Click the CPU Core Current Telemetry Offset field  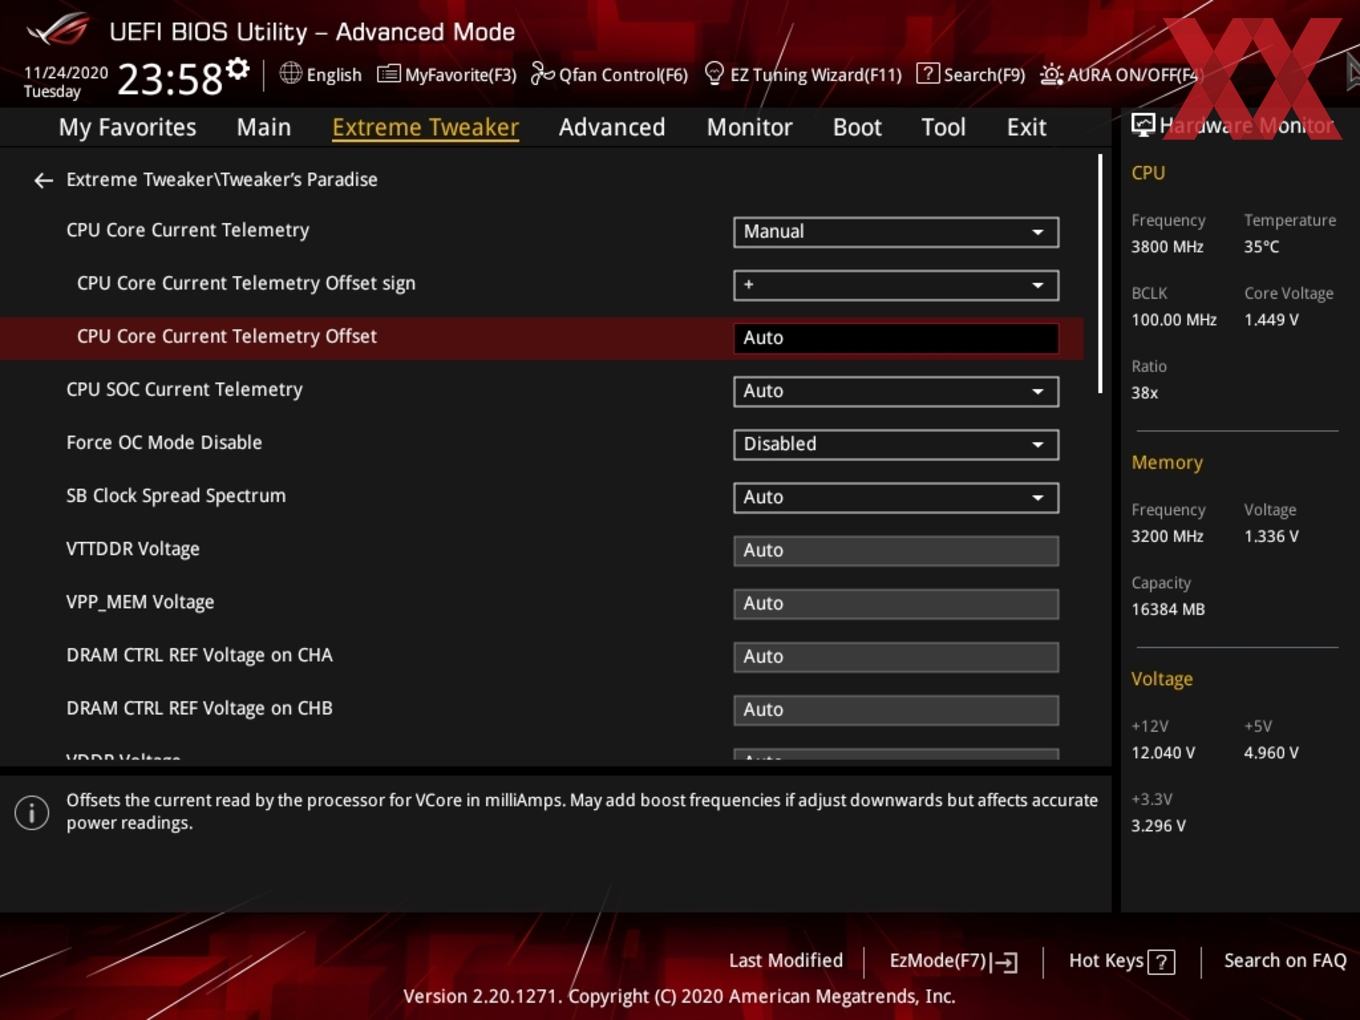pyautogui.click(x=896, y=338)
